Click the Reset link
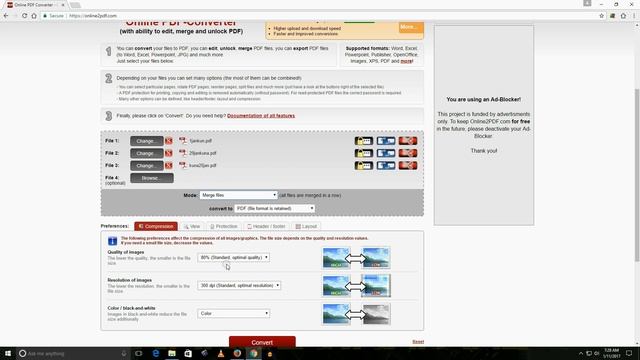640x360 pixels. point(418,342)
